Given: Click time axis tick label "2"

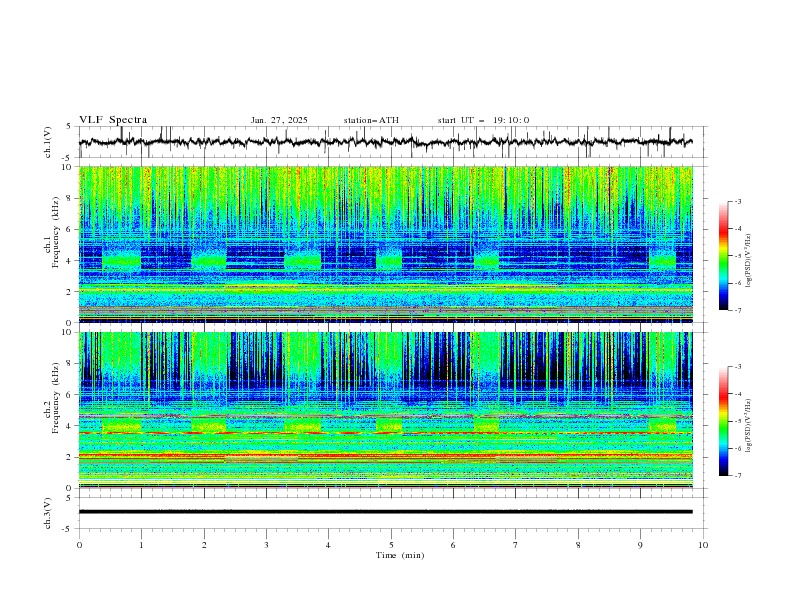Looking at the screenshot, I should pos(204,545).
